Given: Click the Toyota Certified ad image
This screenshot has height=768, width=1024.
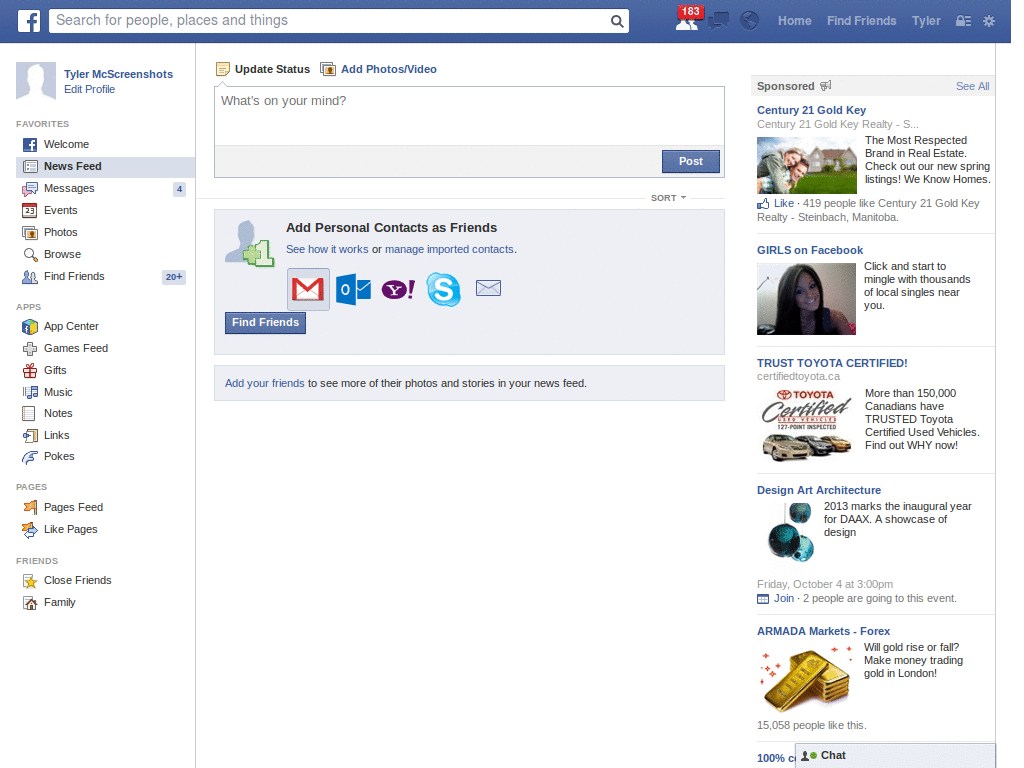Looking at the screenshot, I should pos(807,424).
